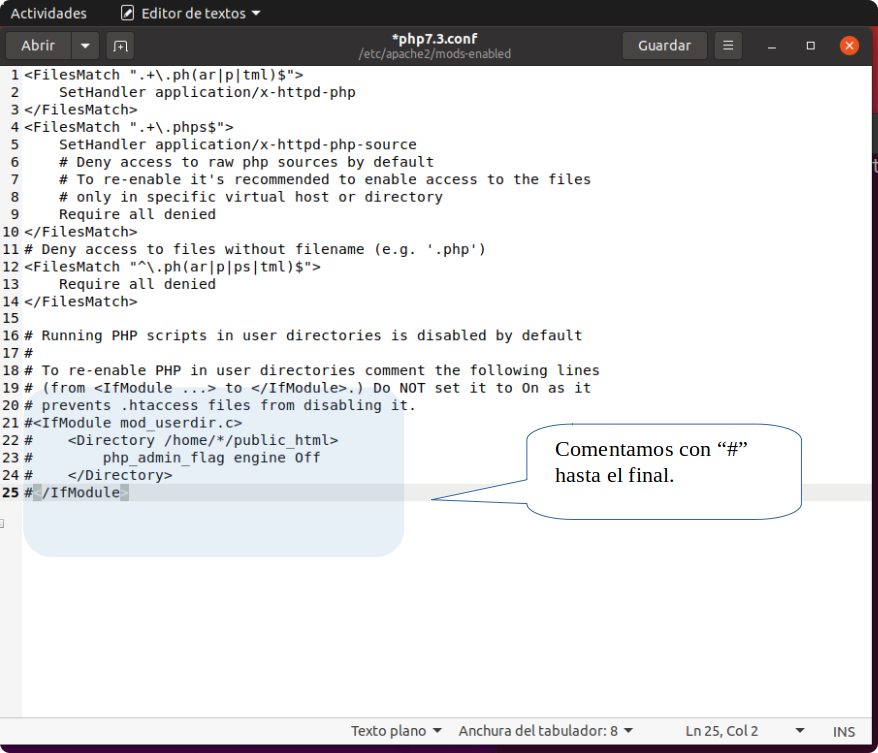Viewport: 878px width, 753px height.
Task: Click the /etc/apache2/mods-enabled path subtitle
Action: 435,54
